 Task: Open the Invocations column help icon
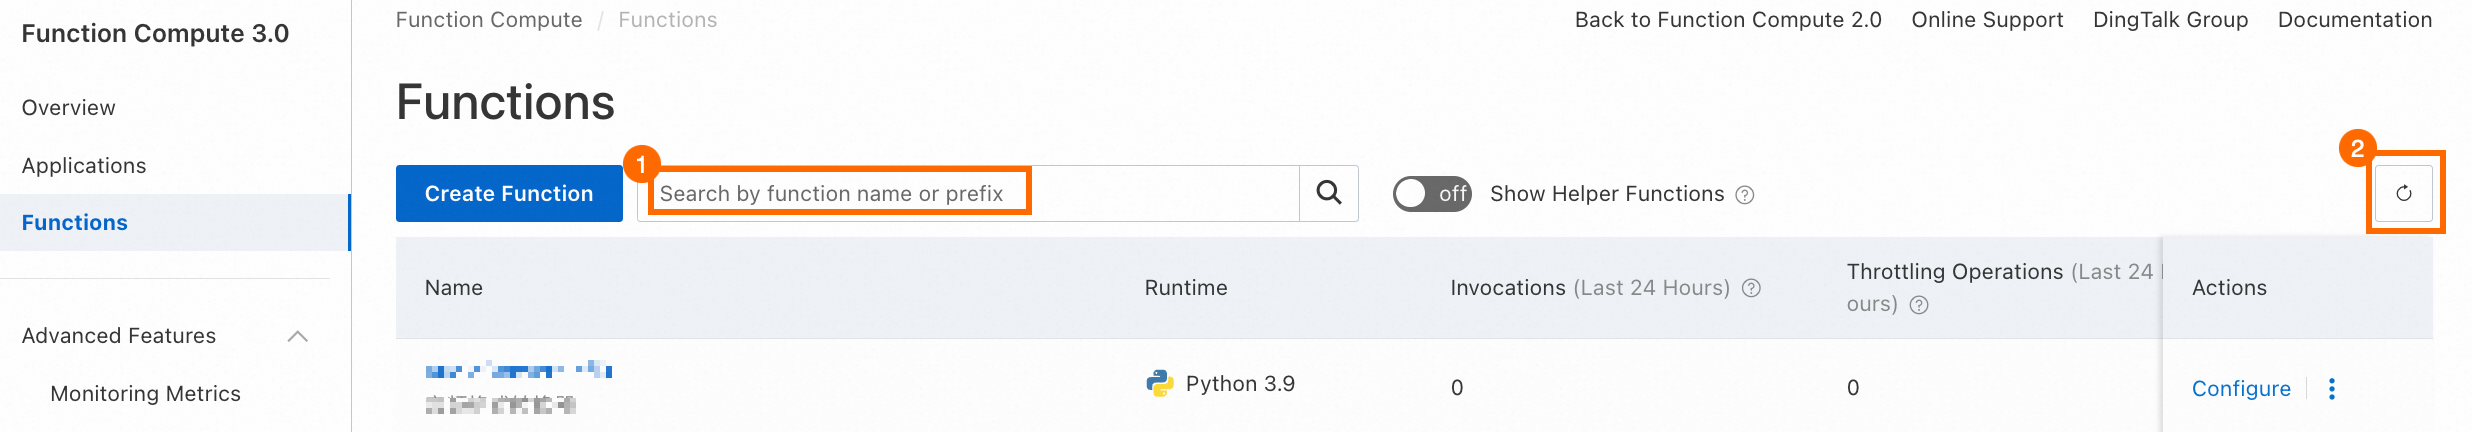(1751, 288)
